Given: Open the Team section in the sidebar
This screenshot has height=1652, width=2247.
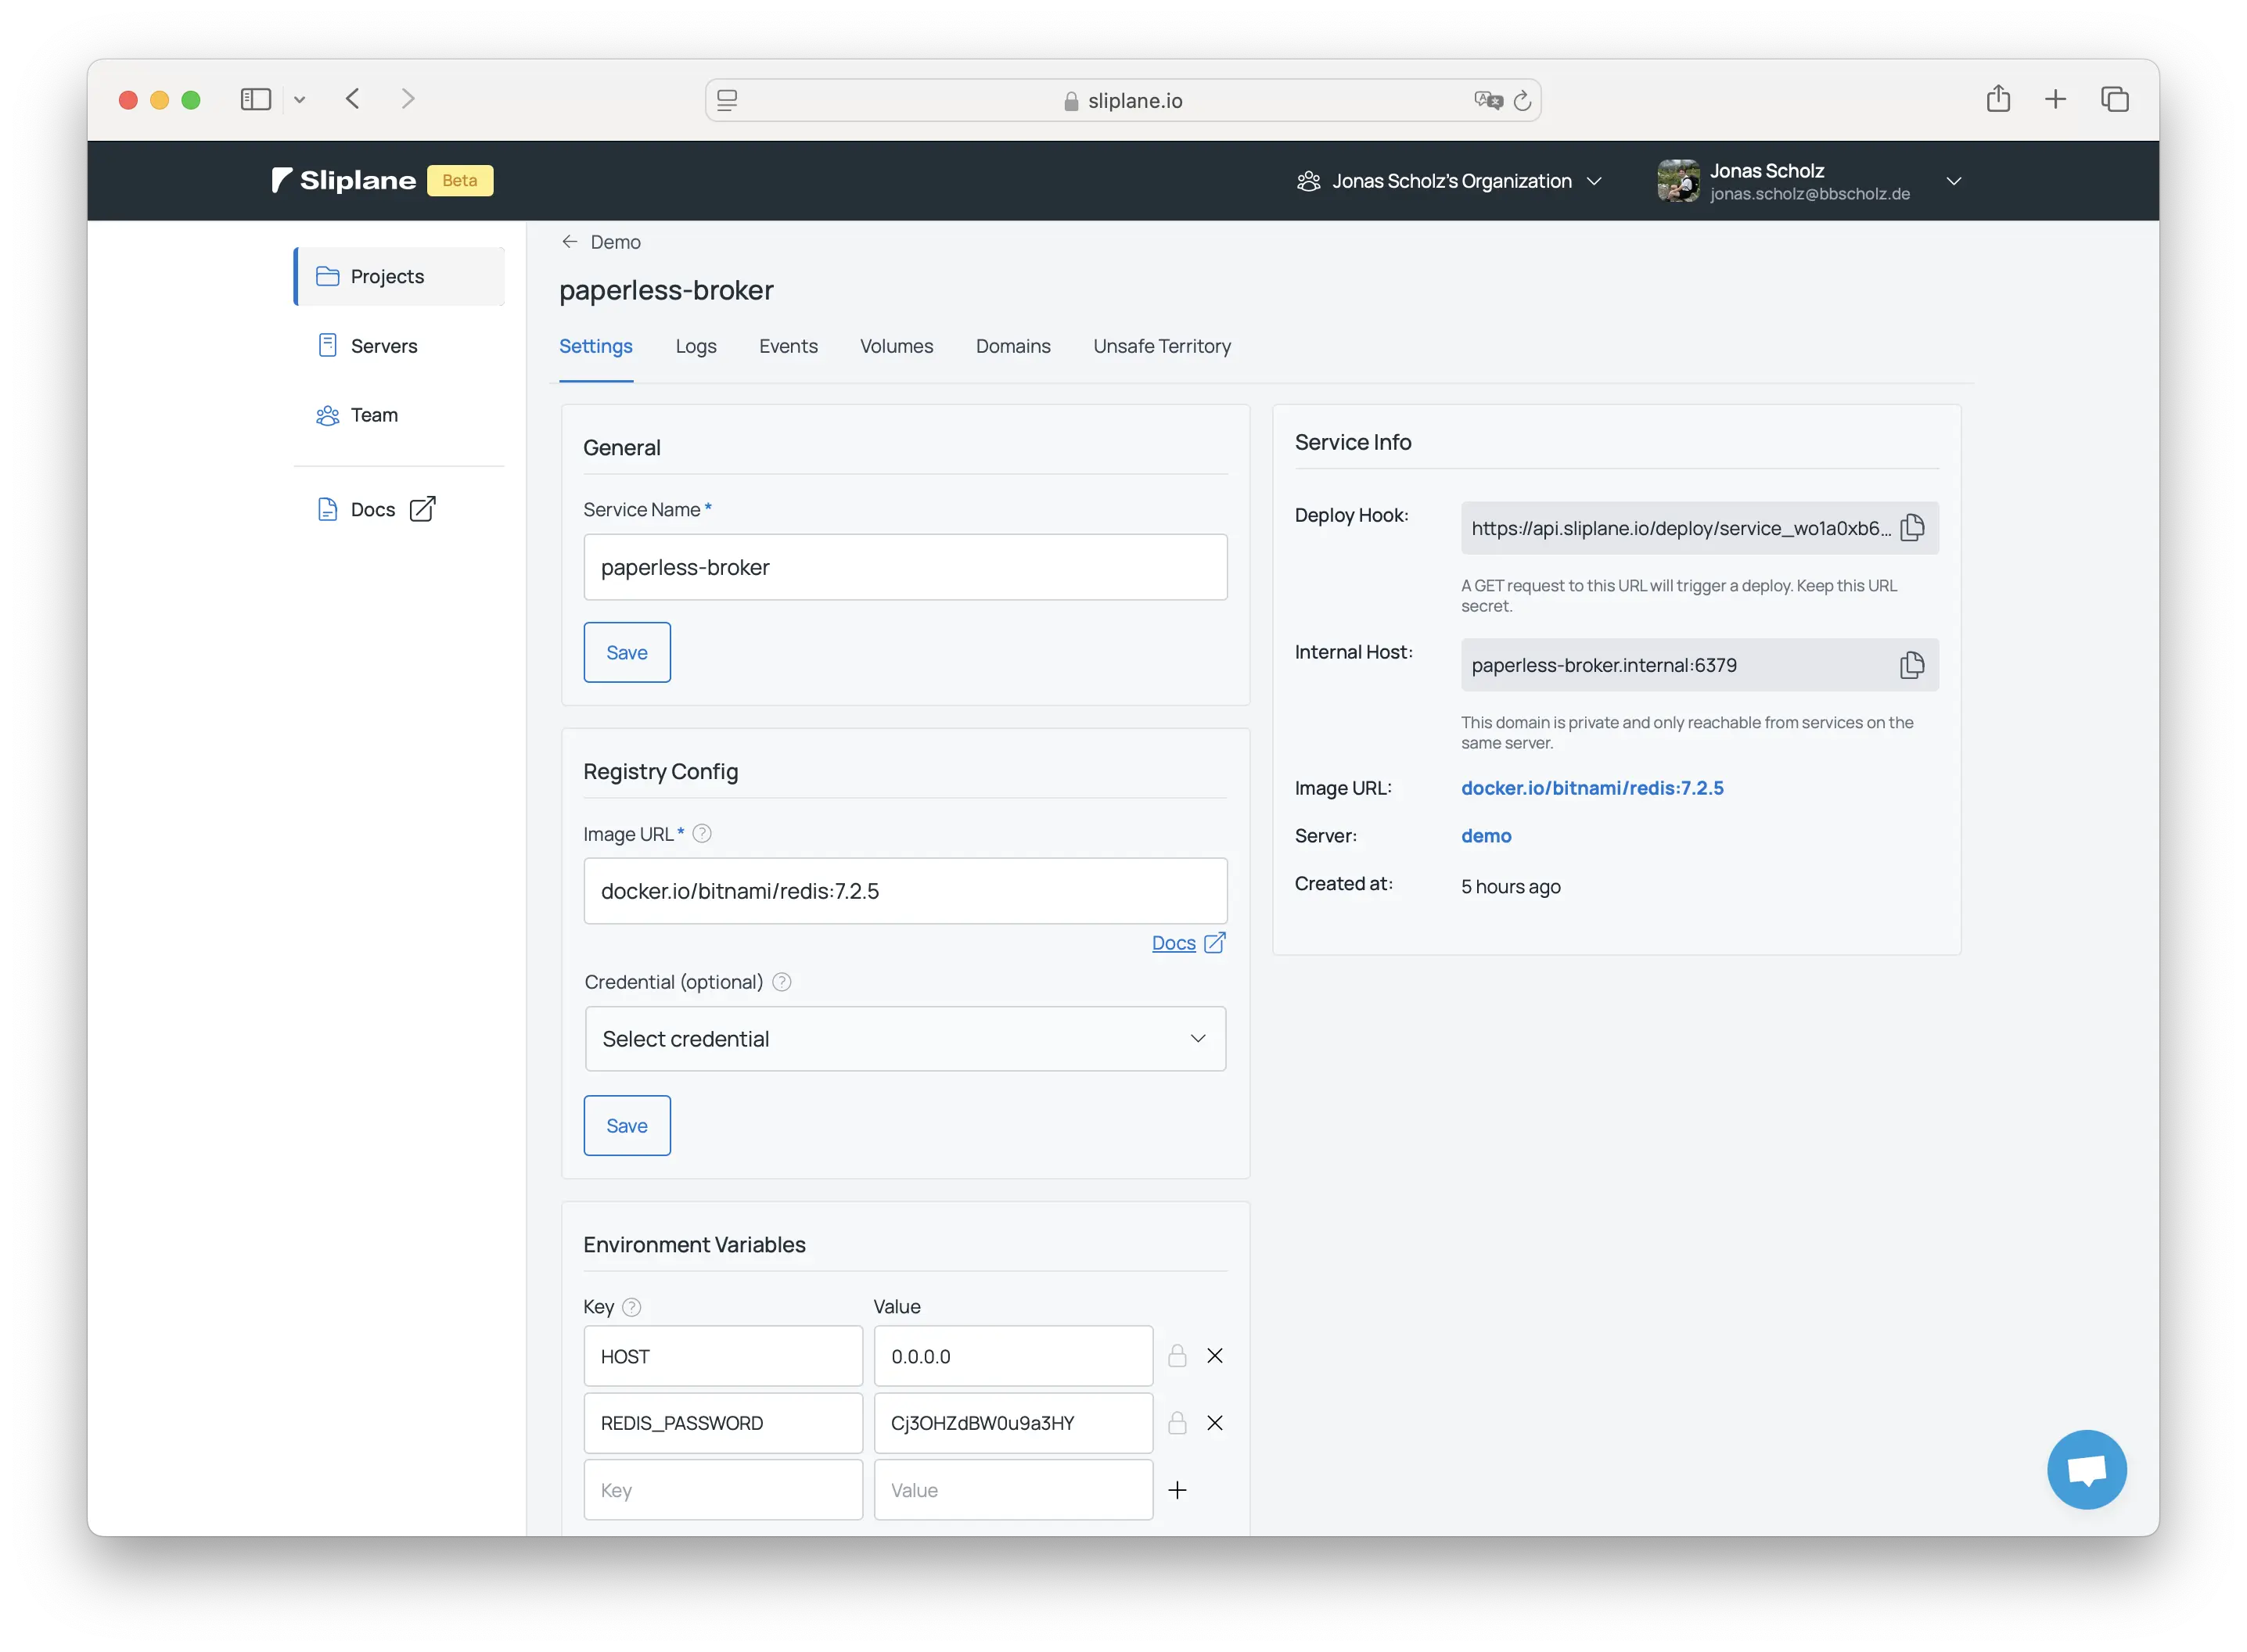Looking at the screenshot, I should (373, 414).
